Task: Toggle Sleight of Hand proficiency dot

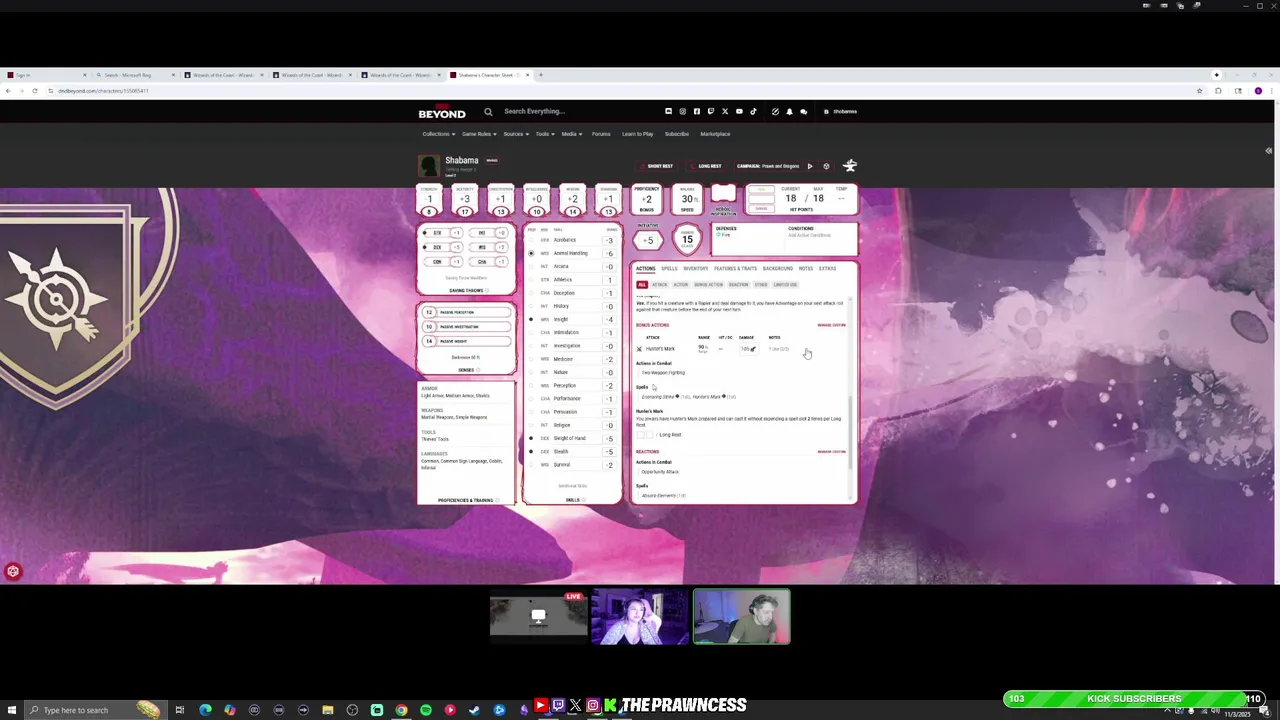Action: point(531,438)
